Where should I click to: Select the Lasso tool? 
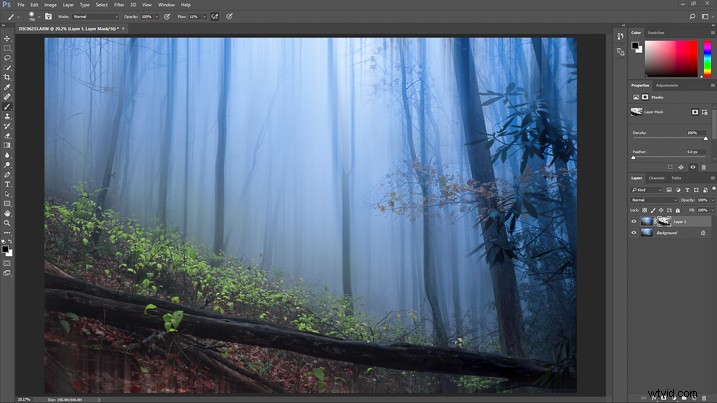coord(7,58)
